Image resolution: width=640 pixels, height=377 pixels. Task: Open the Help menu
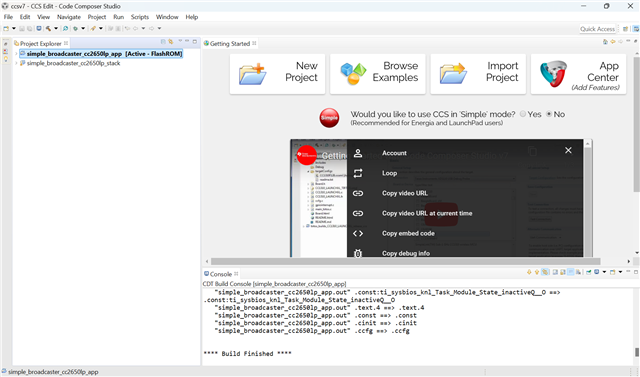191,17
